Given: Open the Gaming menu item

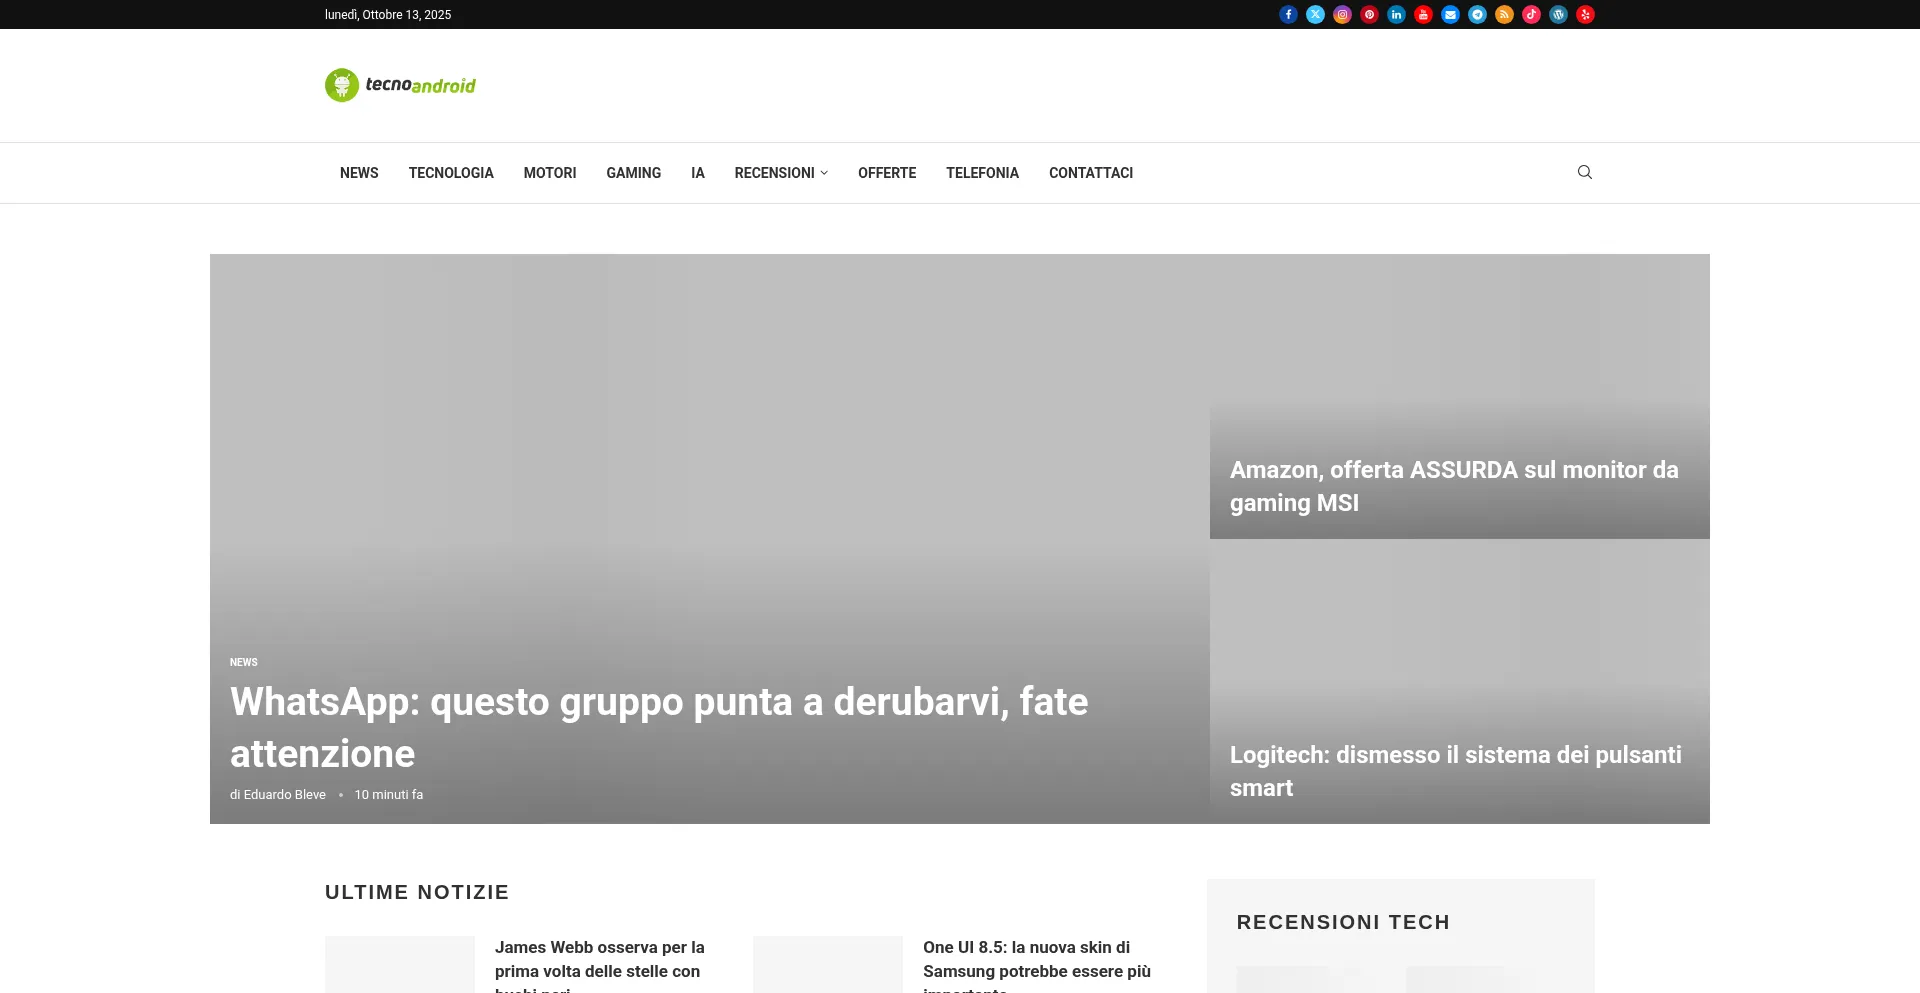Looking at the screenshot, I should [x=633, y=173].
